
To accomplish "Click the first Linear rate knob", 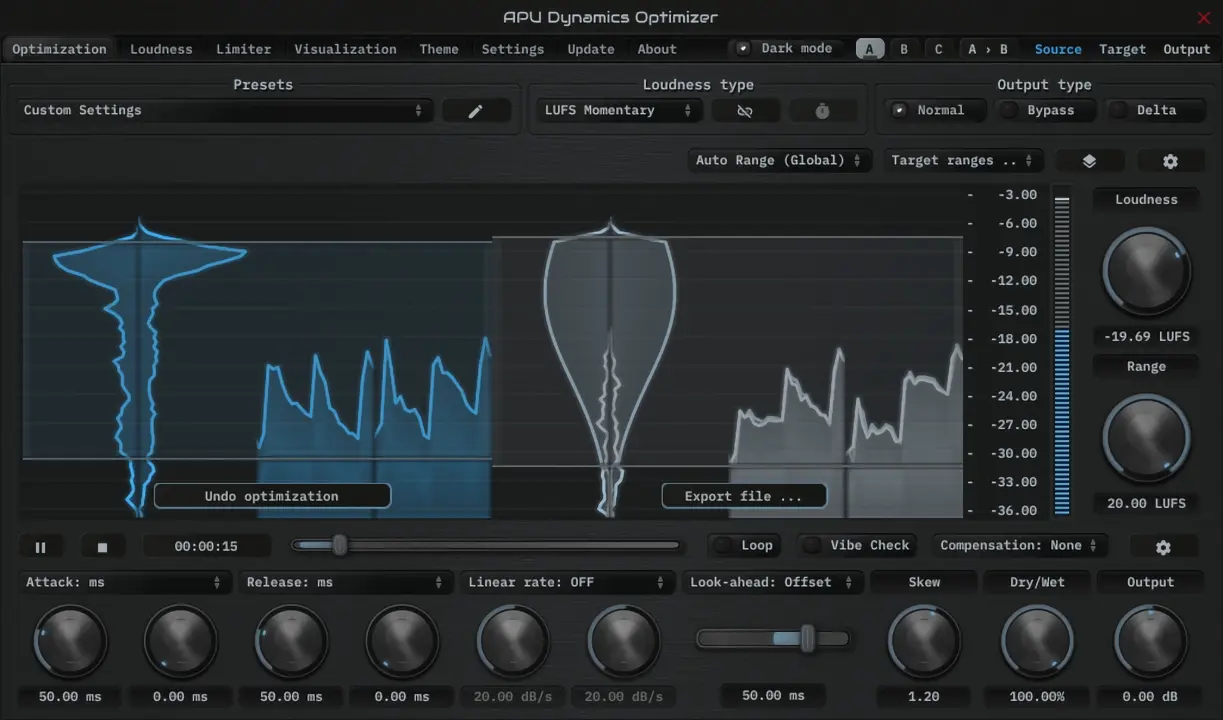I will [513, 642].
